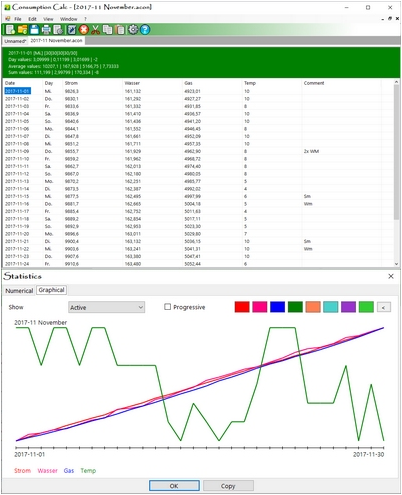Click the red Delete toolbar icon
This screenshot has width=402, height=495.
84,30
